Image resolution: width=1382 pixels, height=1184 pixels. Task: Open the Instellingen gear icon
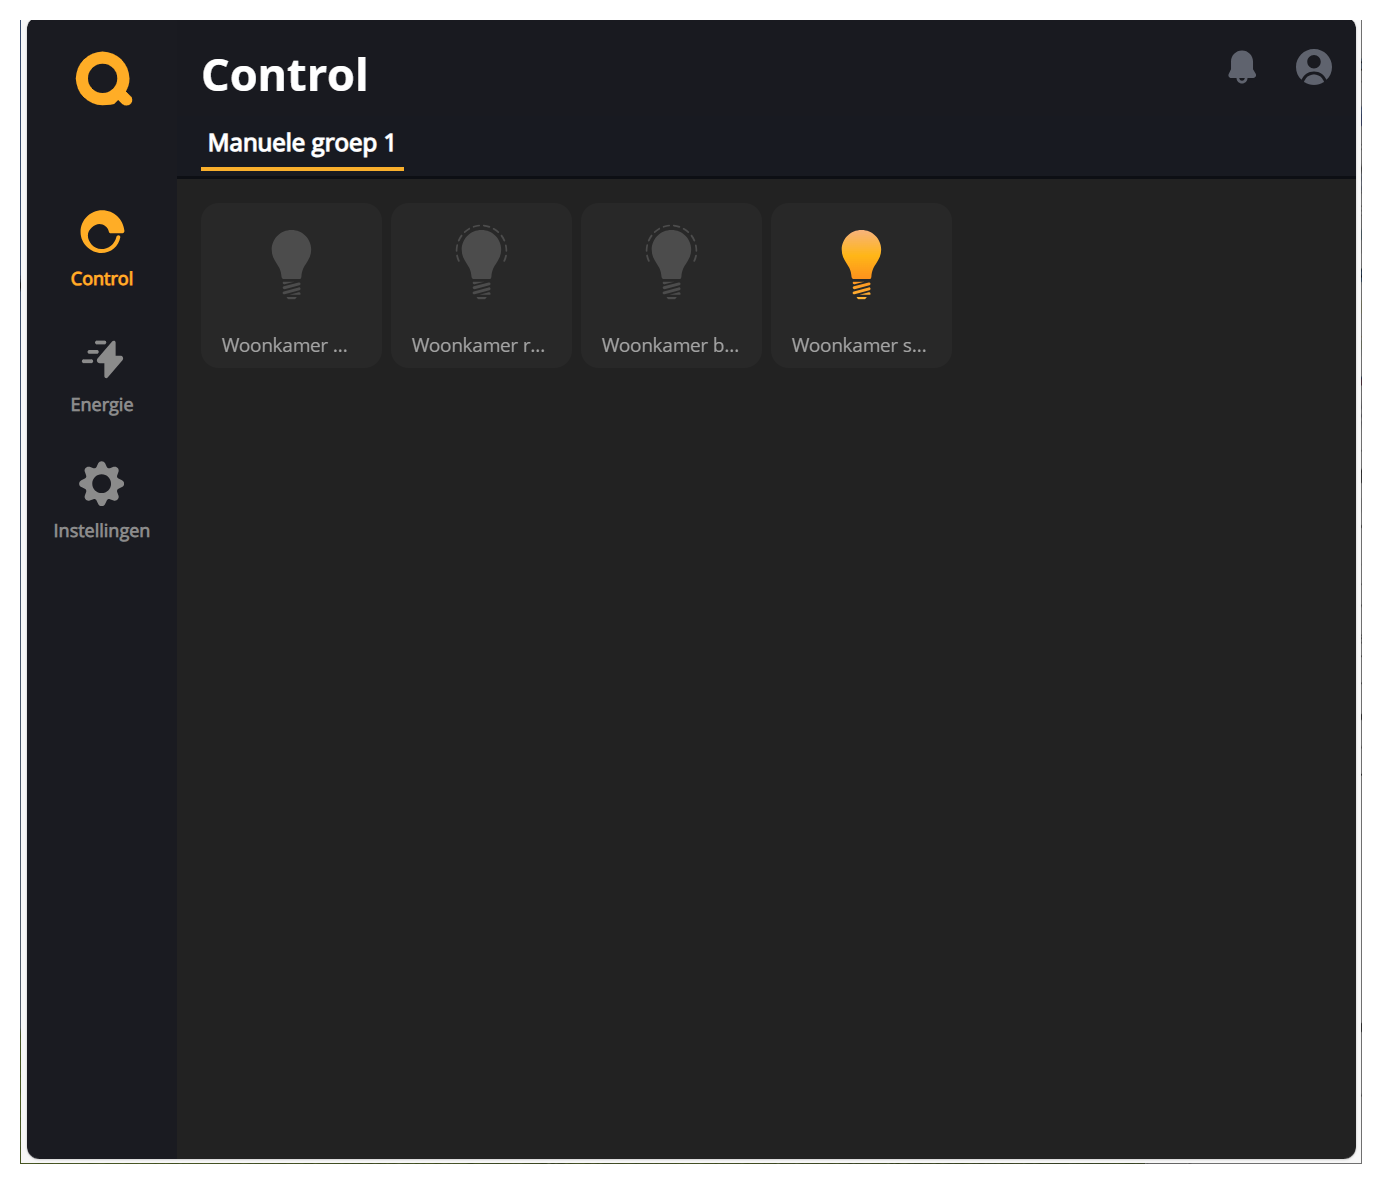click(102, 484)
